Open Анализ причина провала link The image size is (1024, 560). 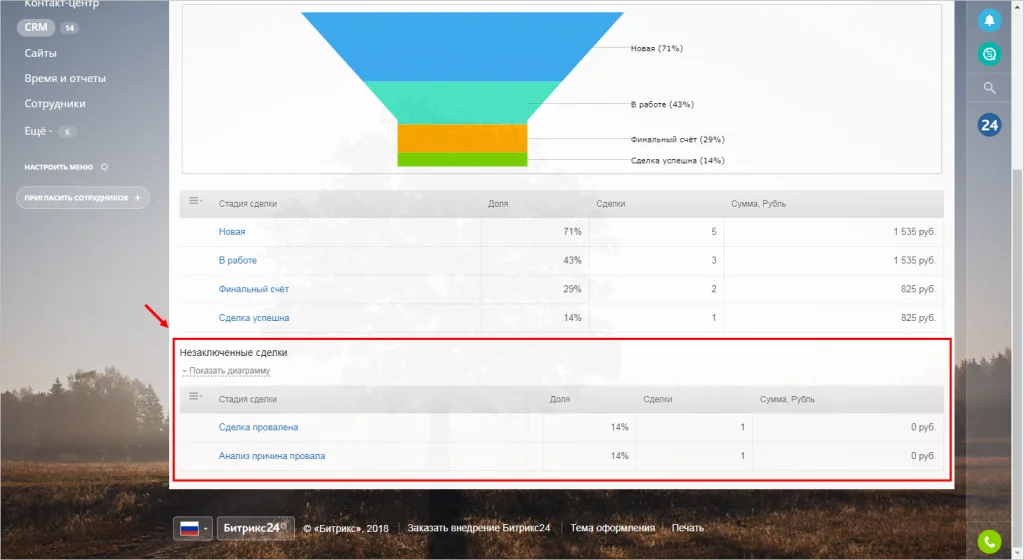(x=272, y=456)
